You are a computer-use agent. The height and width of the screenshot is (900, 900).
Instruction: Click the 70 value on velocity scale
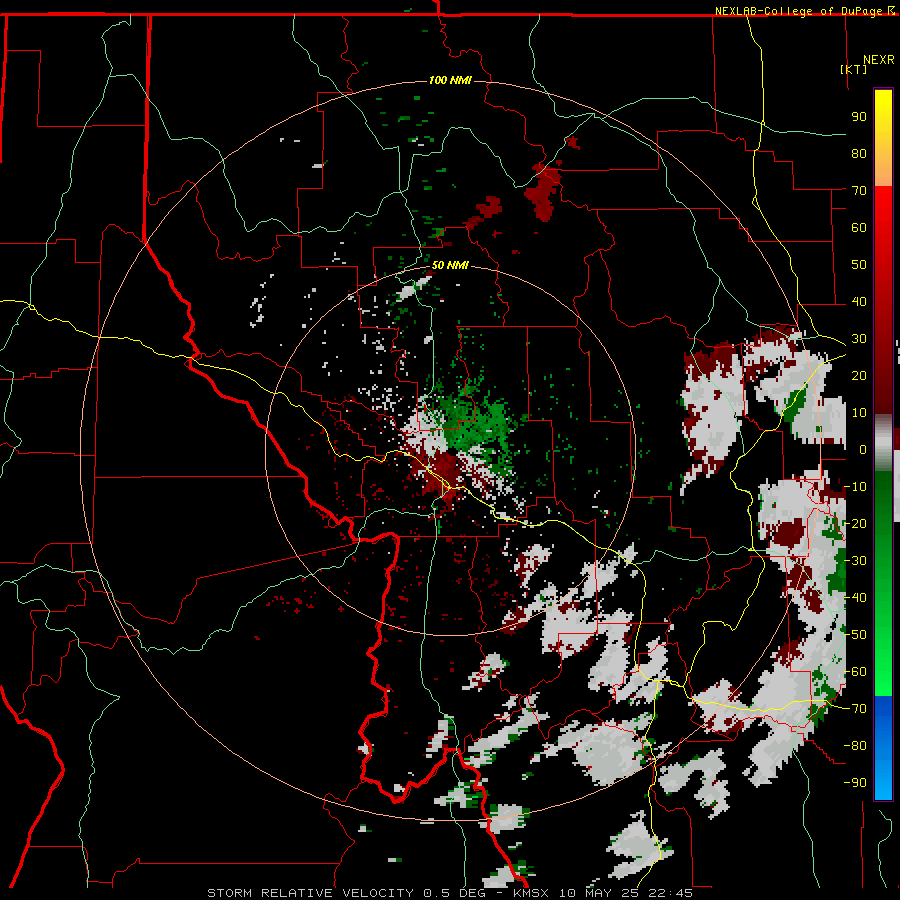tap(859, 191)
